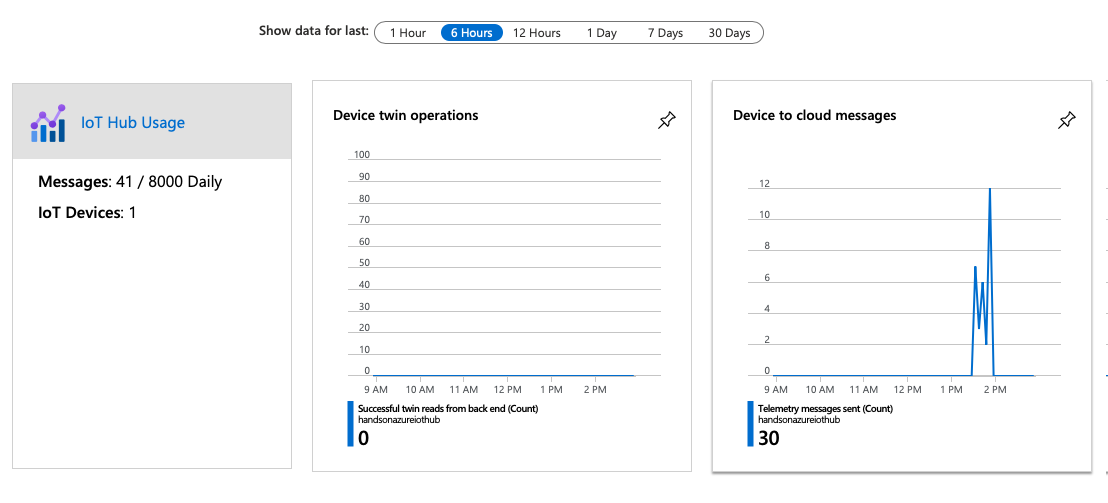Screen dimensions: 1108x503
Task: Click the blue twin reads legend swatch
Action: point(350,424)
